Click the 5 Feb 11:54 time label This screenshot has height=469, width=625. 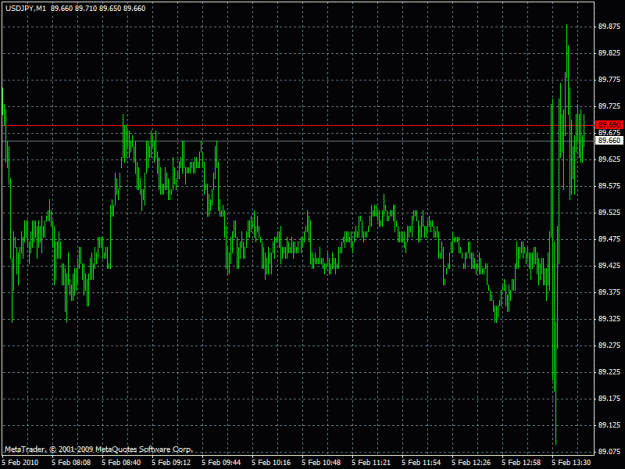(x=421, y=462)
